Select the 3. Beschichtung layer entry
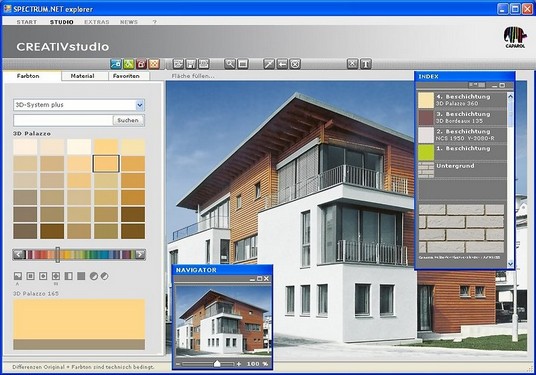This screenshot has width=536, height=375. click(x=462, y=117)
